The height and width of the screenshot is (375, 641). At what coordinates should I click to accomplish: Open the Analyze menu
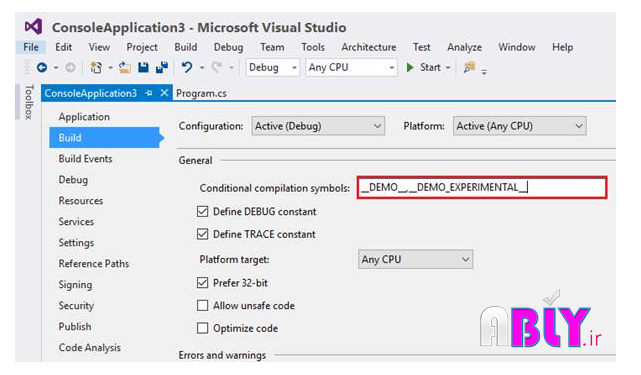click(464, 47)
